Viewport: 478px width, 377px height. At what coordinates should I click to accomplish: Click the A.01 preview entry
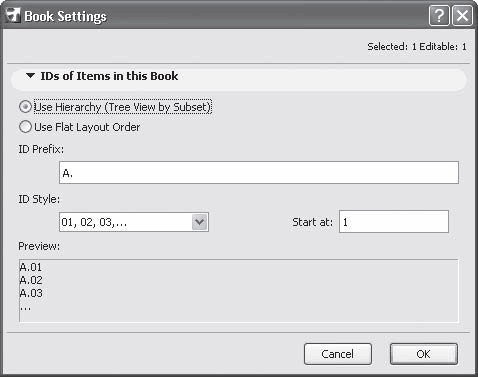[x=31, y=267]
